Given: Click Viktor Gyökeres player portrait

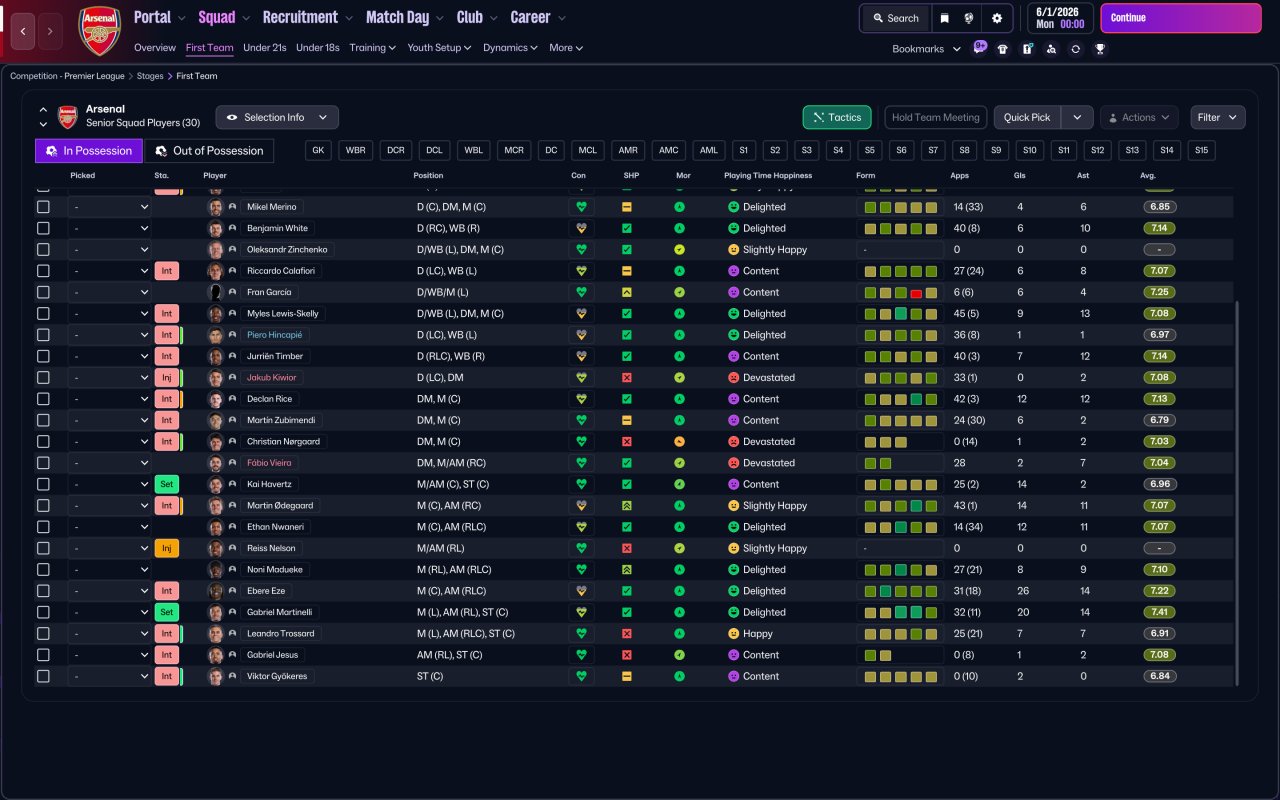Looking at the screenshot, I should click(215, 676).
